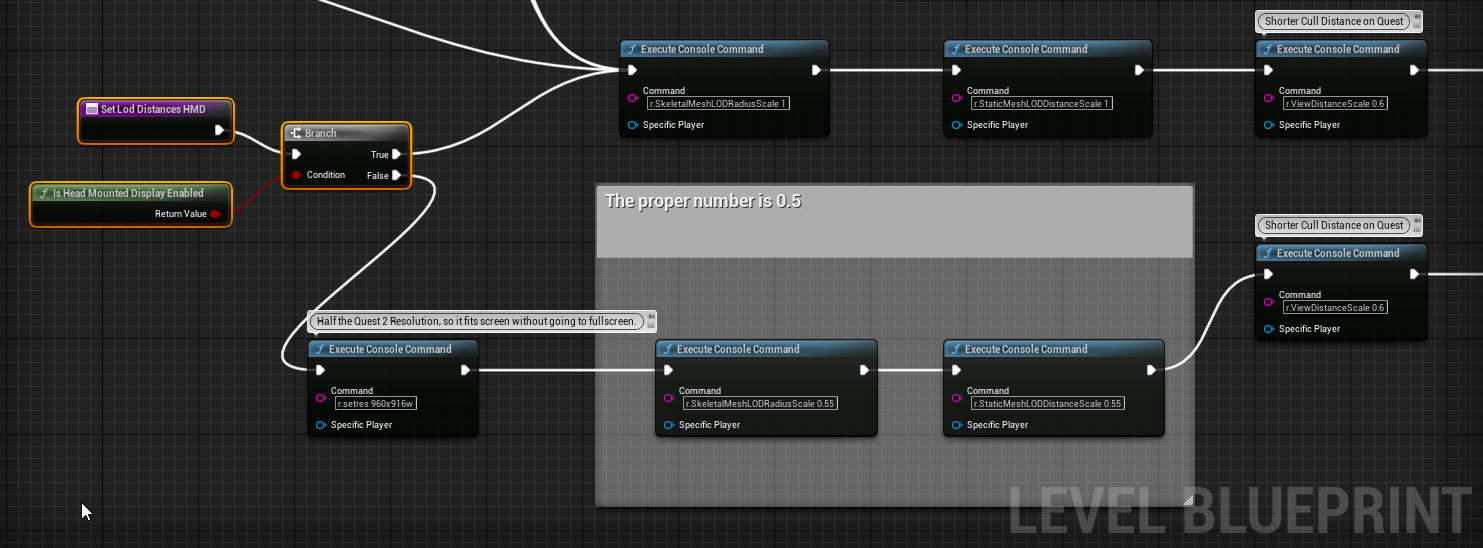Select the Set Lod Distances HMD event node

(155, 109)
